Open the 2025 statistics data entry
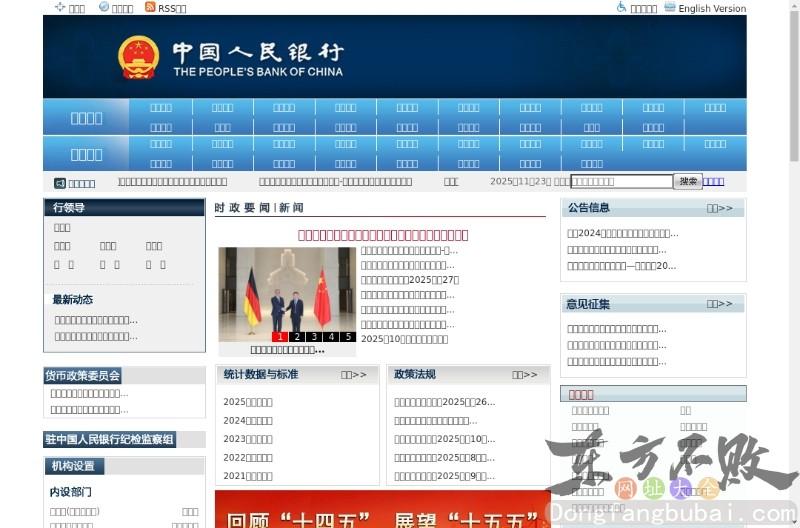 248,402
